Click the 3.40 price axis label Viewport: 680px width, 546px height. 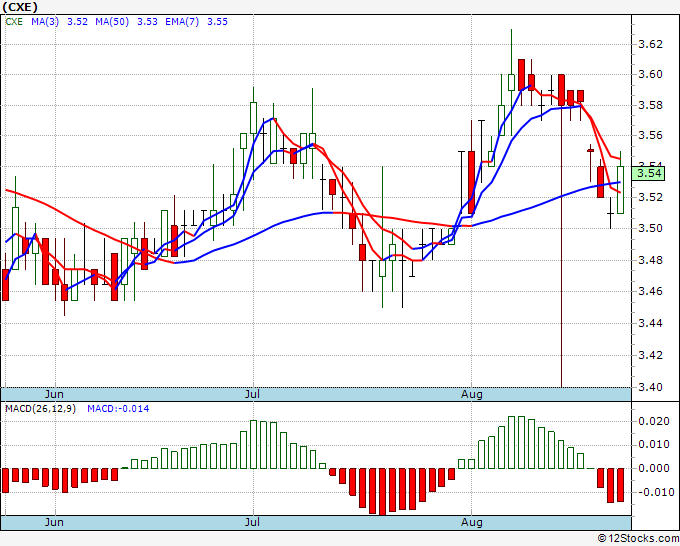click(x=651, y=387)
